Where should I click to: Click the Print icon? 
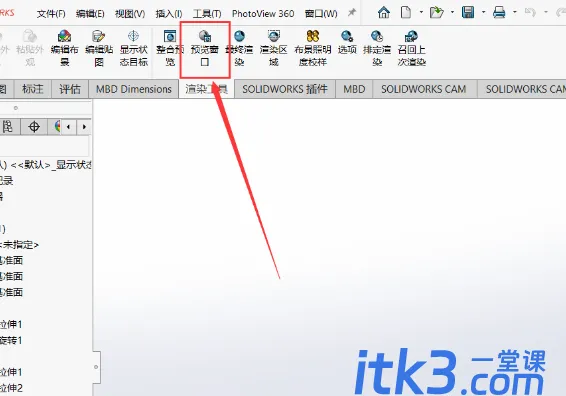(499, 13)
